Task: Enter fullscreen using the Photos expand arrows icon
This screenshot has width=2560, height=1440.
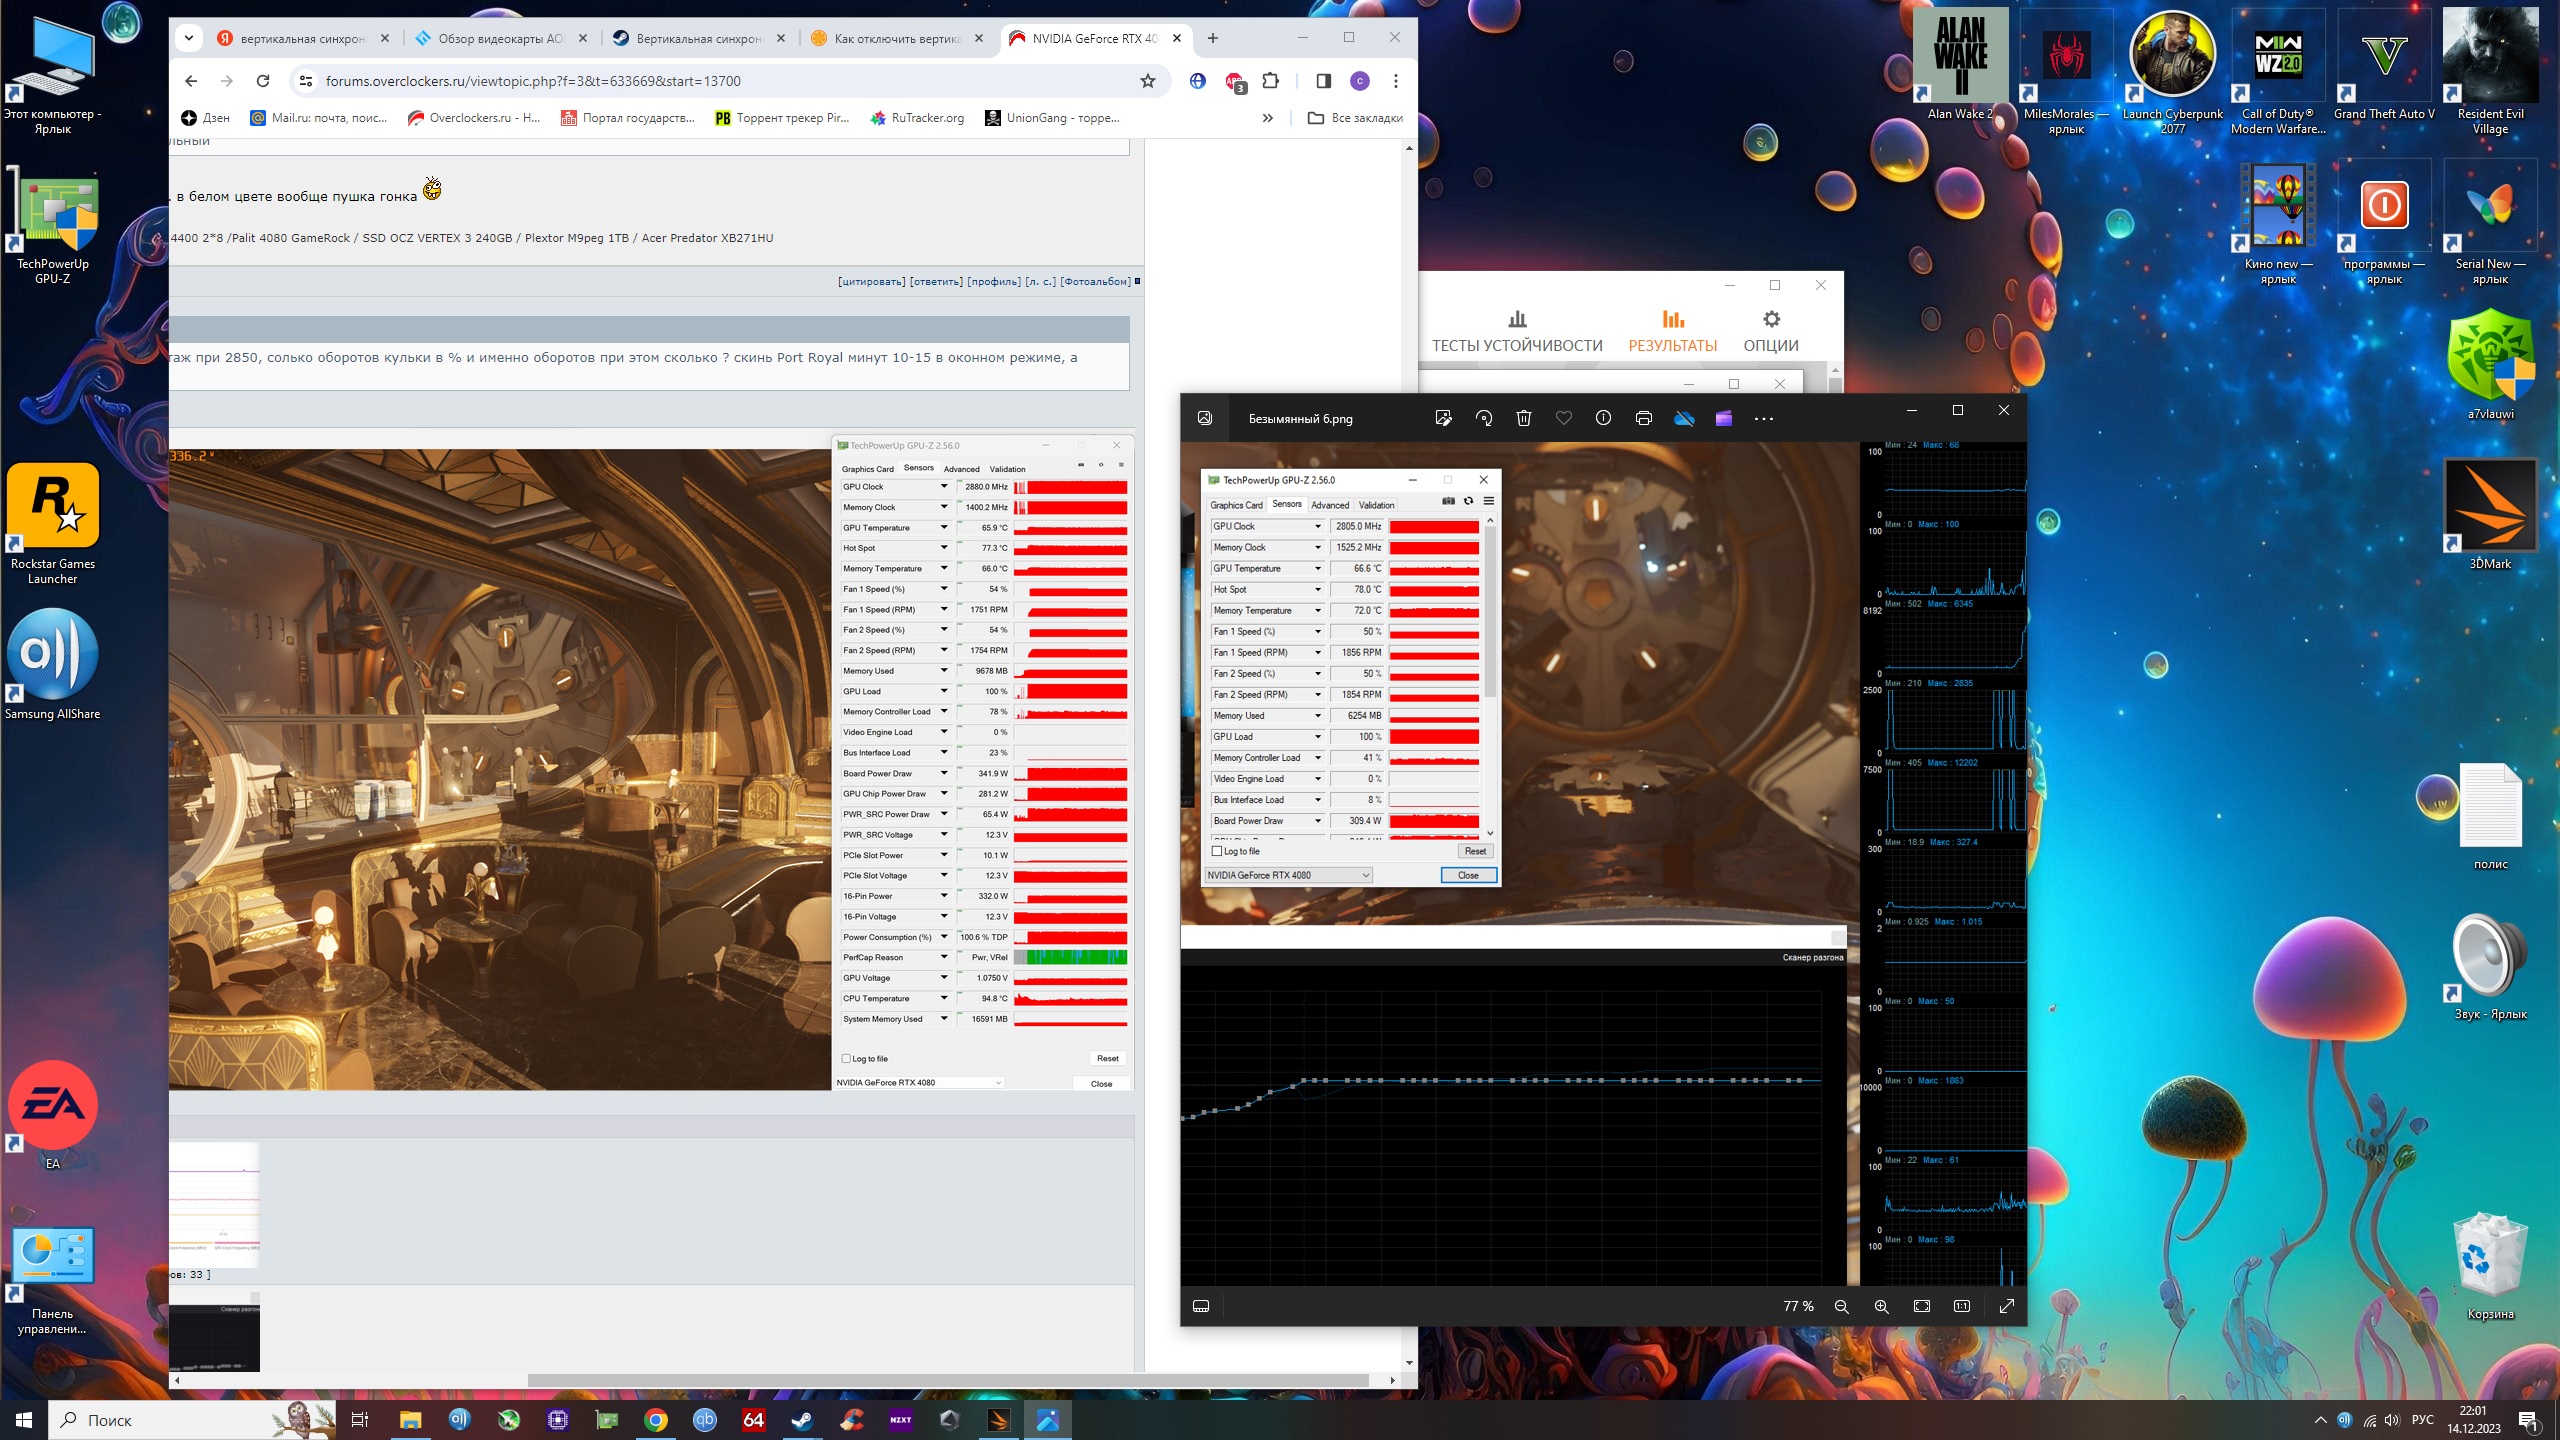Action: (2006, 1307)
